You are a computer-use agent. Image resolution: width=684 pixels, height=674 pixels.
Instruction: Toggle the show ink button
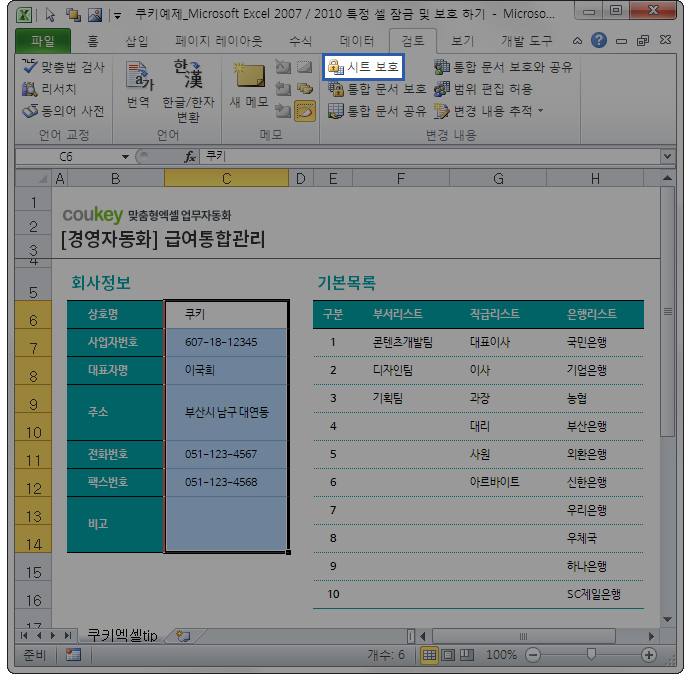pos(305,111)
